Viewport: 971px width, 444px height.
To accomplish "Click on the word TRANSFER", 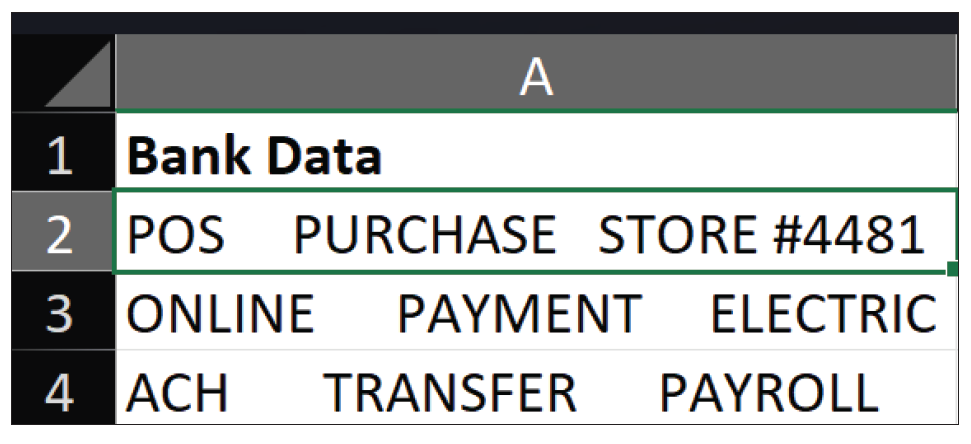I will coord(450,393).
